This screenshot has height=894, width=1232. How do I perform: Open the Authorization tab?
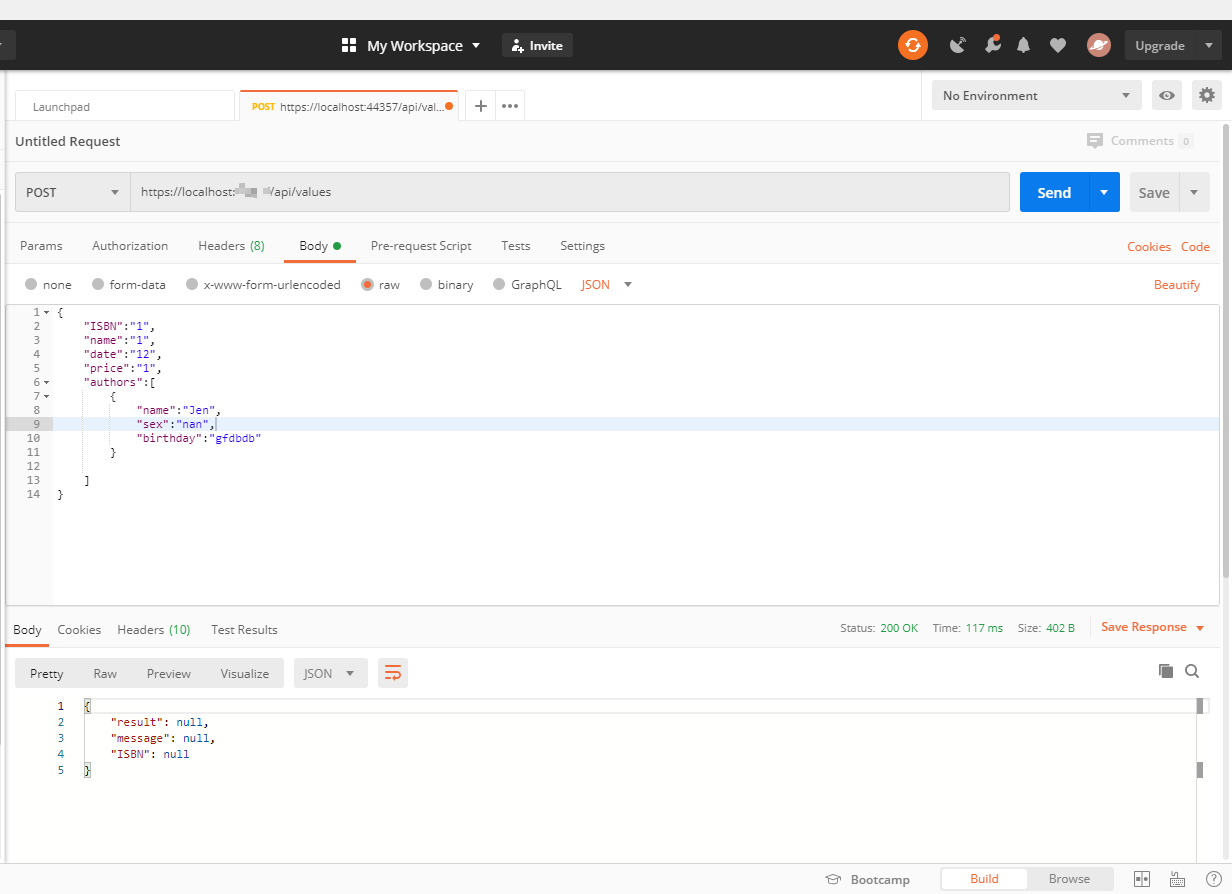point(130,245)
